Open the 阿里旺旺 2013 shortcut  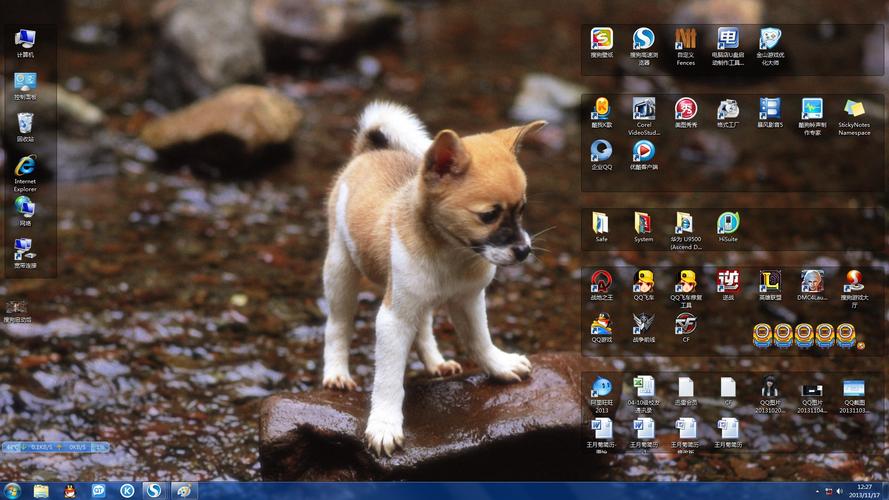(x=601, y=388)
